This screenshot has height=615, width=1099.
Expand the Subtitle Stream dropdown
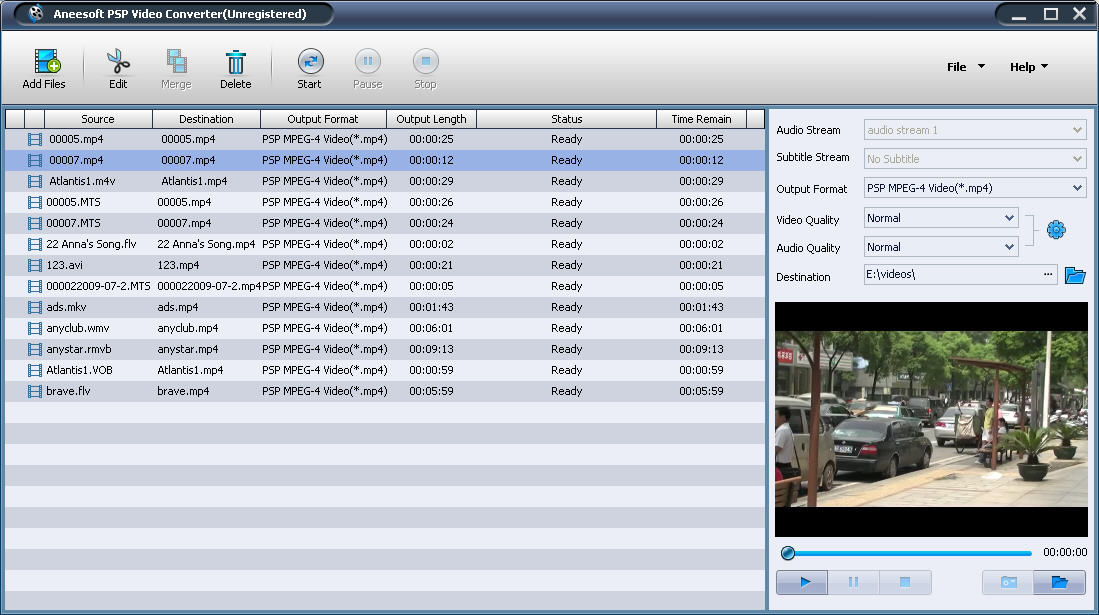coord(1077,159)
